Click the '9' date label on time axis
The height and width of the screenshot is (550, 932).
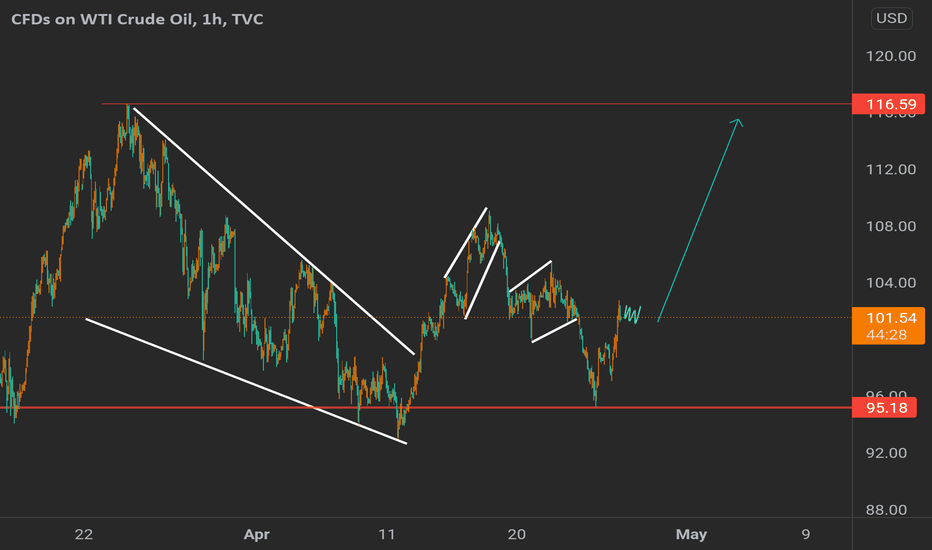point(805,535)
